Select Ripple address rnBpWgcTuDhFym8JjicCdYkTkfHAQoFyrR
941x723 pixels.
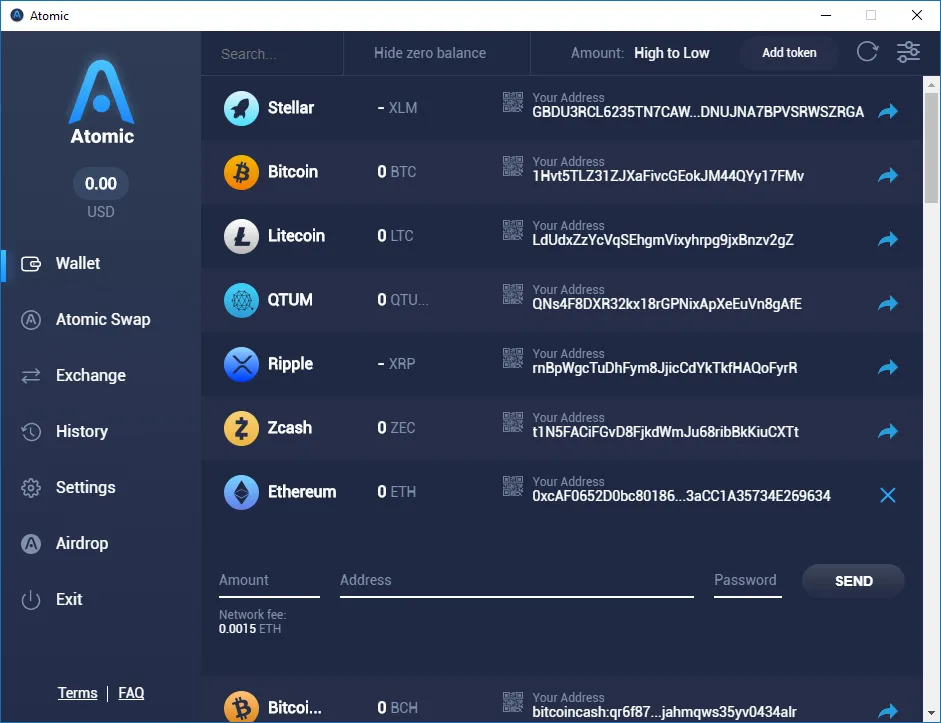tap(665, 368)
